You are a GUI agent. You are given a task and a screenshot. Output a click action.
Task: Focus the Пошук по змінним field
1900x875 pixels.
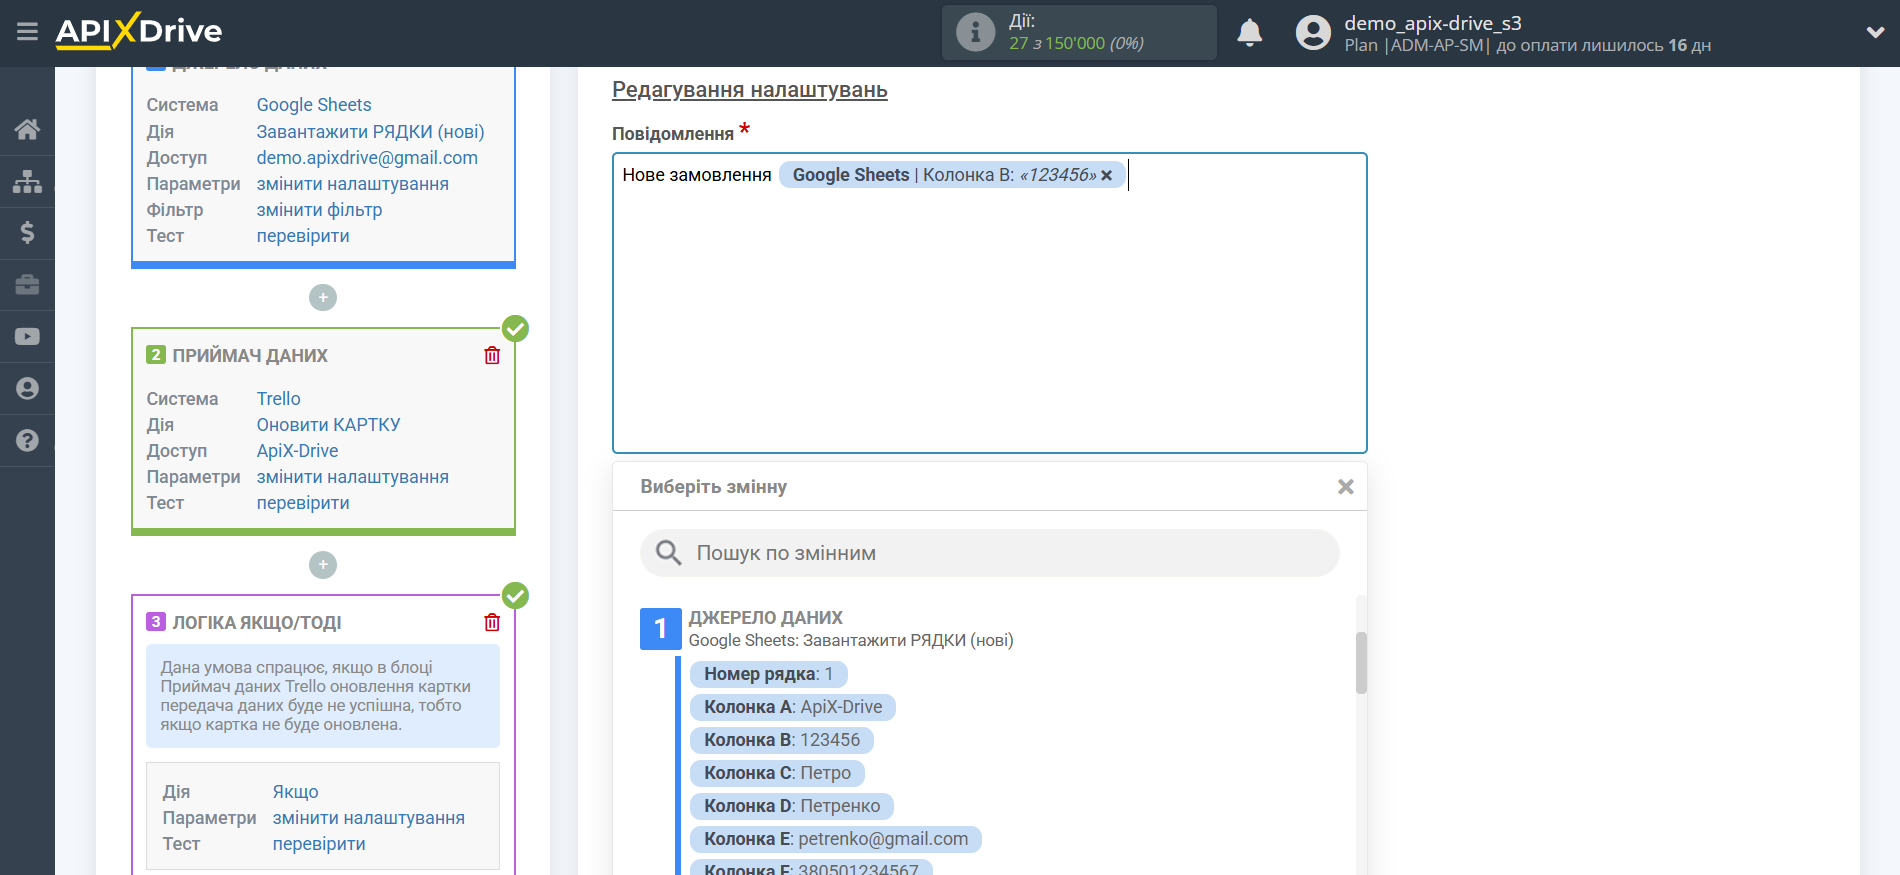tap(989, 553)
